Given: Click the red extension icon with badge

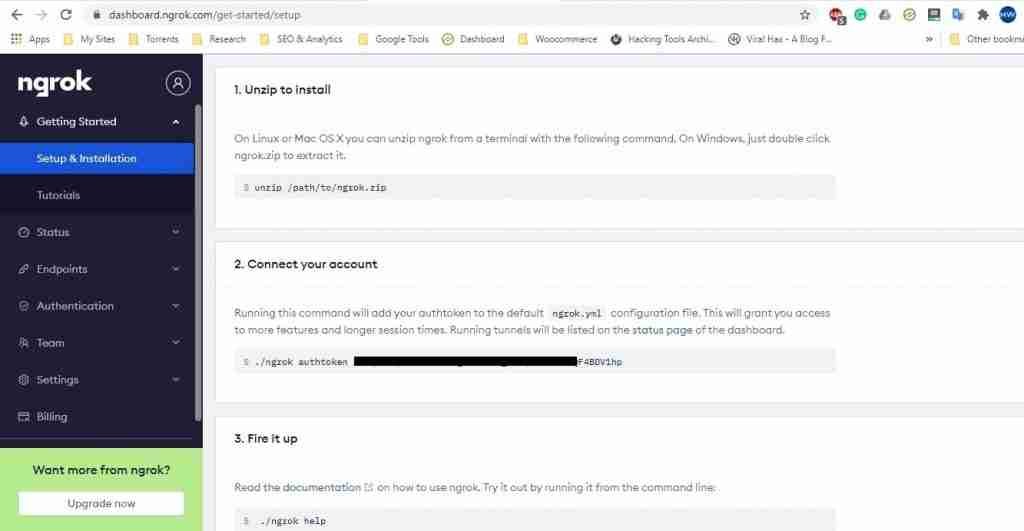Looking at the screenshot, I should tap(836, 15).
